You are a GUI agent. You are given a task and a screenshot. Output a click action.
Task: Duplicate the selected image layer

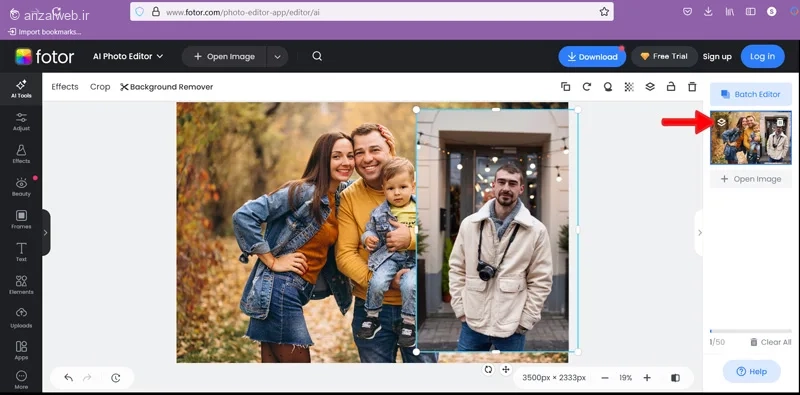tap(565, 87)
